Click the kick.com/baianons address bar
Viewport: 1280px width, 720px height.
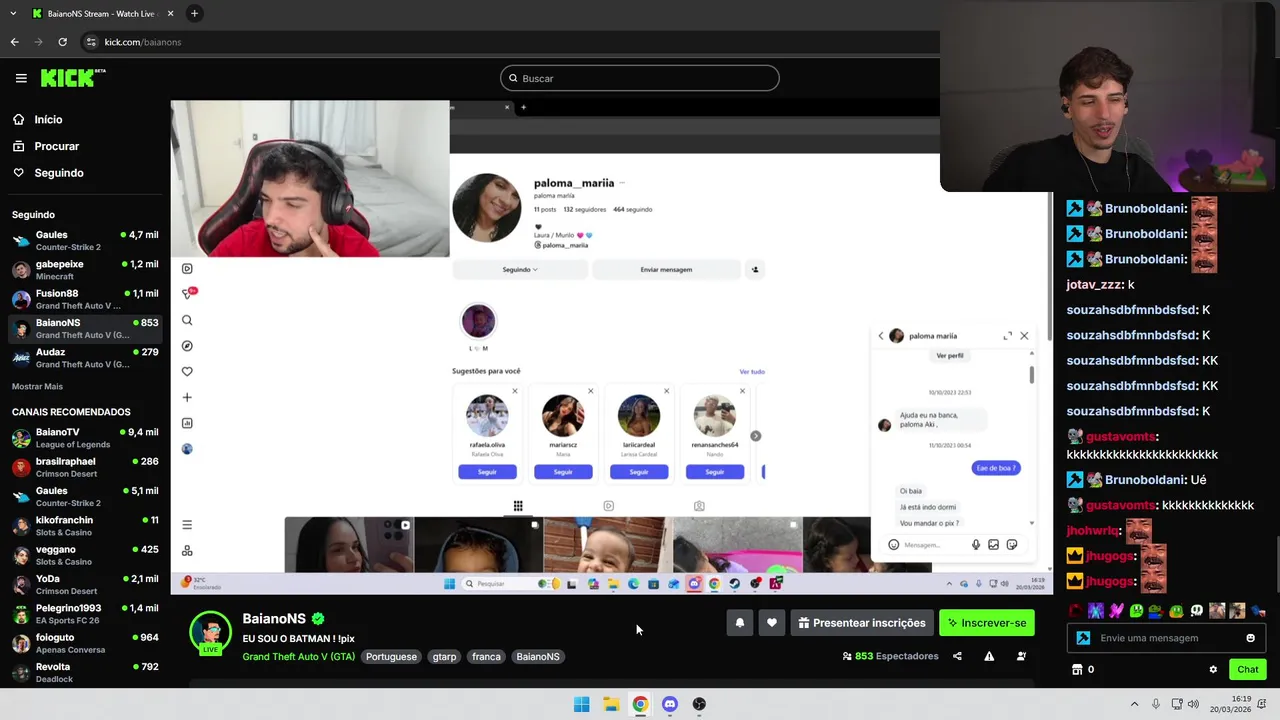142,42
